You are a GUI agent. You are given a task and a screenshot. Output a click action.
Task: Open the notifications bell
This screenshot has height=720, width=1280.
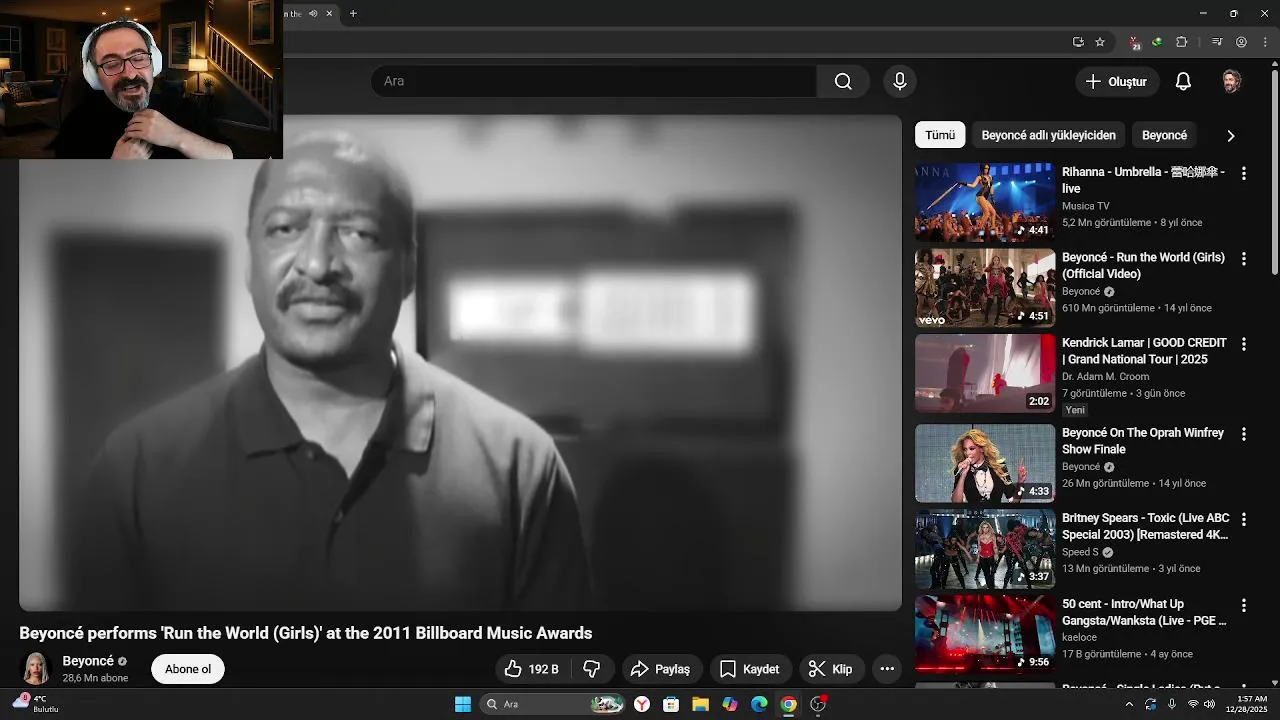pyautogui.click(x=1183, y=81)
